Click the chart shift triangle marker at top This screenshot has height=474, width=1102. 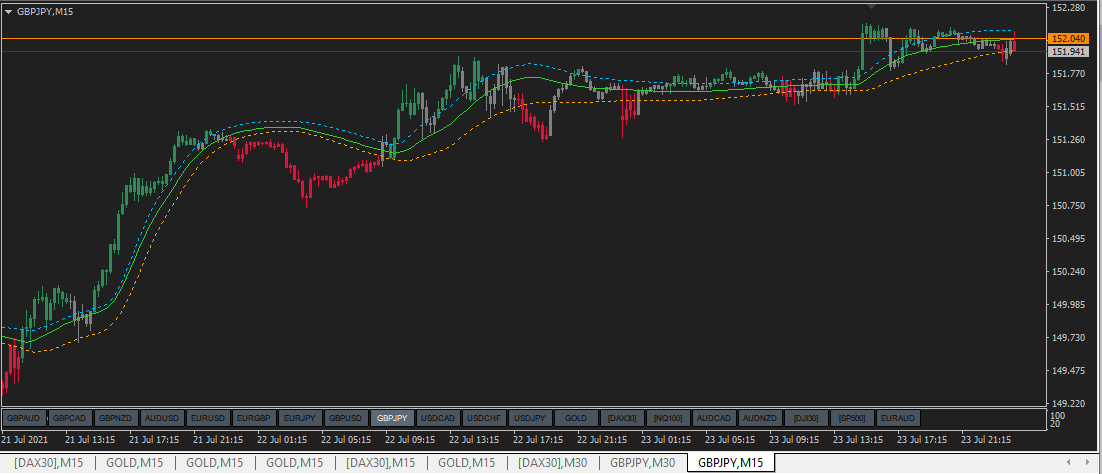(x=872, y=6)
